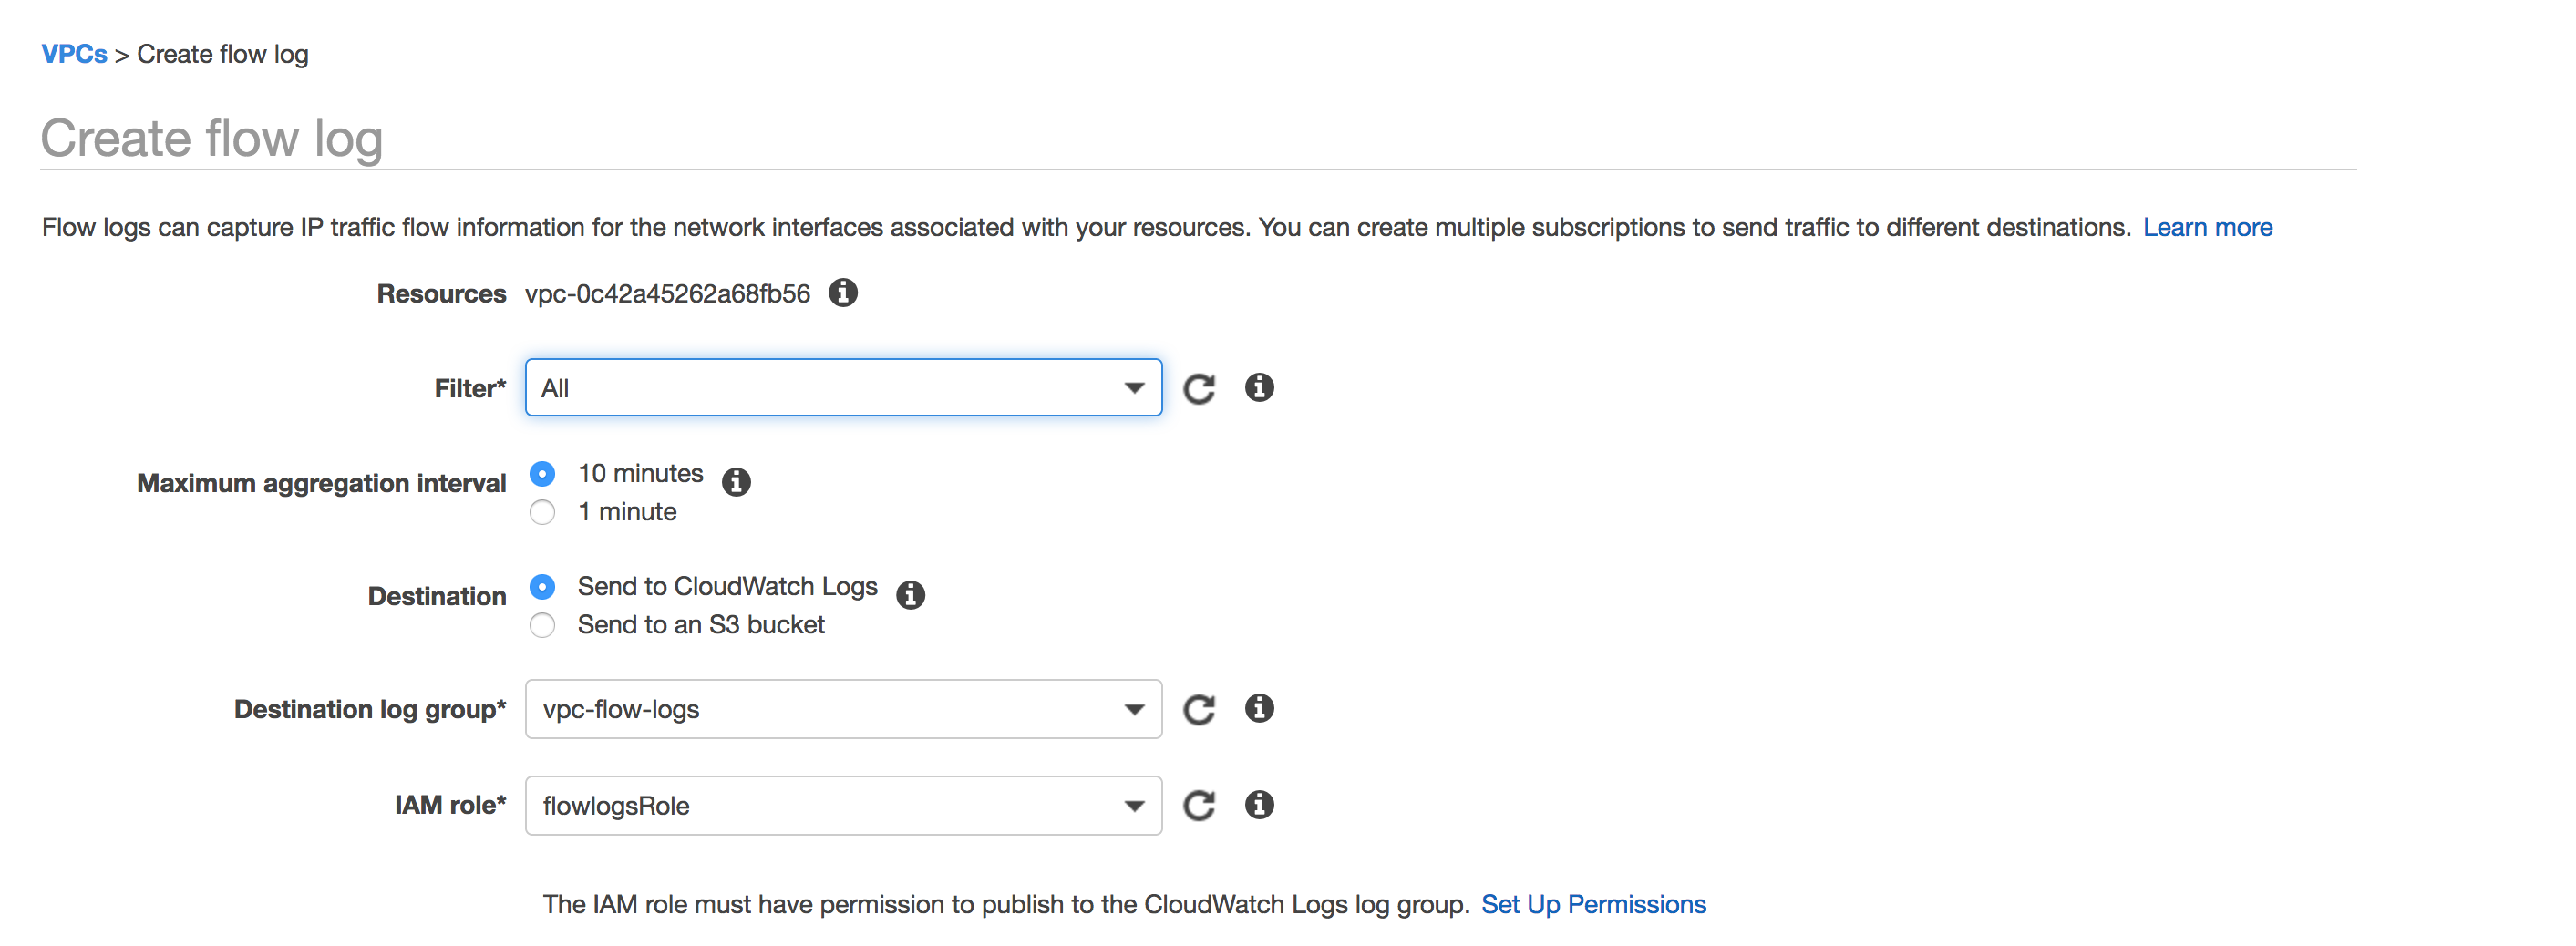Show info about CloudWatch Logs destination
Image resolution: width=2576 pixels, height=946 pixels.
tap(910, 595)
